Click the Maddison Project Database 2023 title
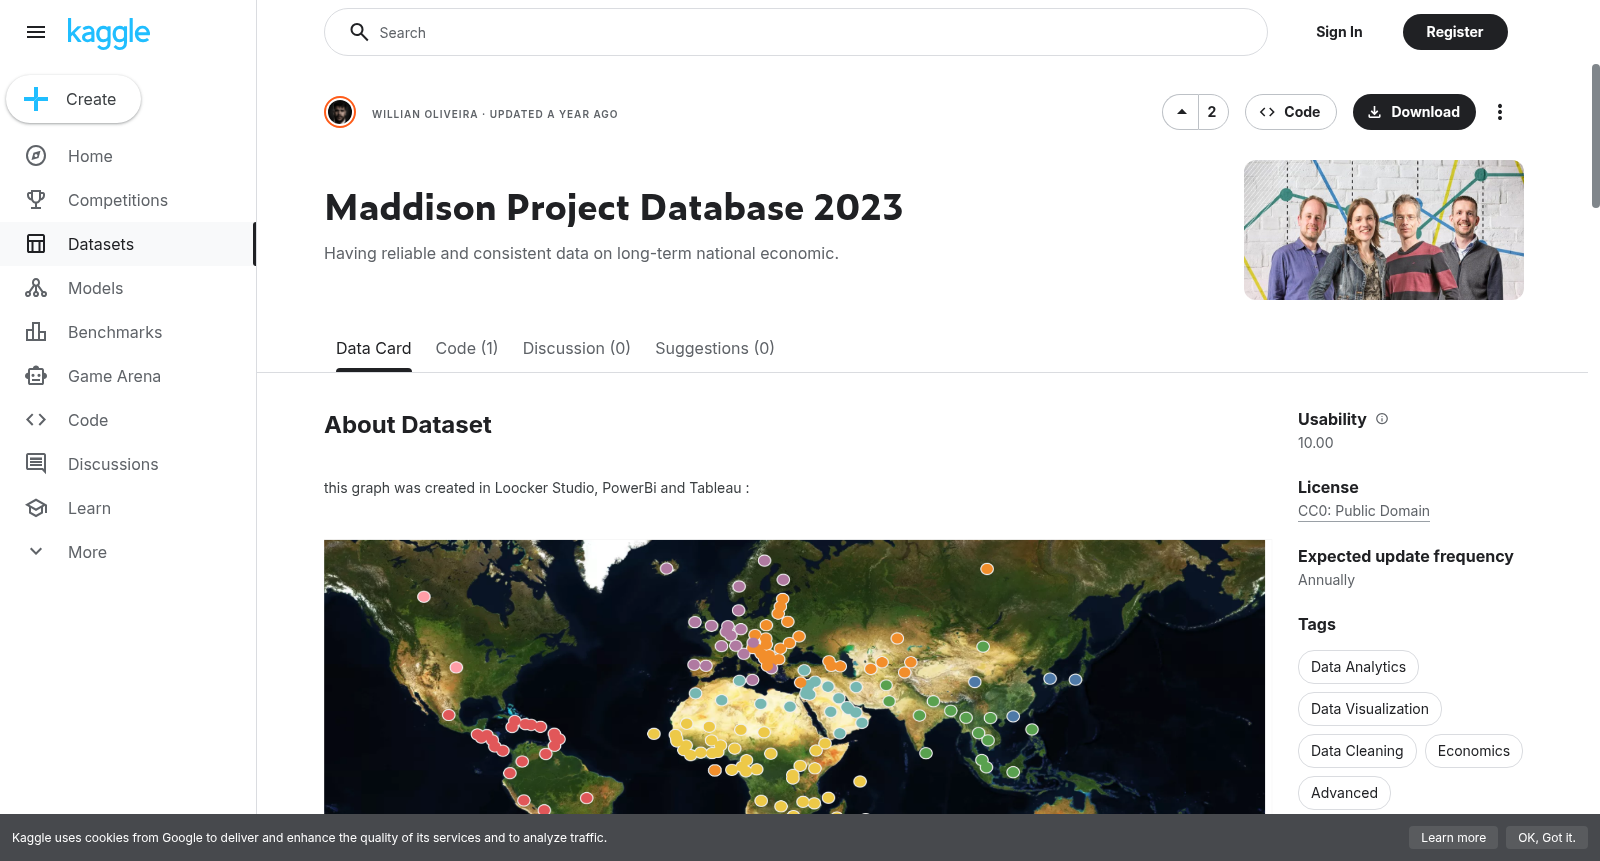Screen dimensions: 1600x861 point(614,208)
